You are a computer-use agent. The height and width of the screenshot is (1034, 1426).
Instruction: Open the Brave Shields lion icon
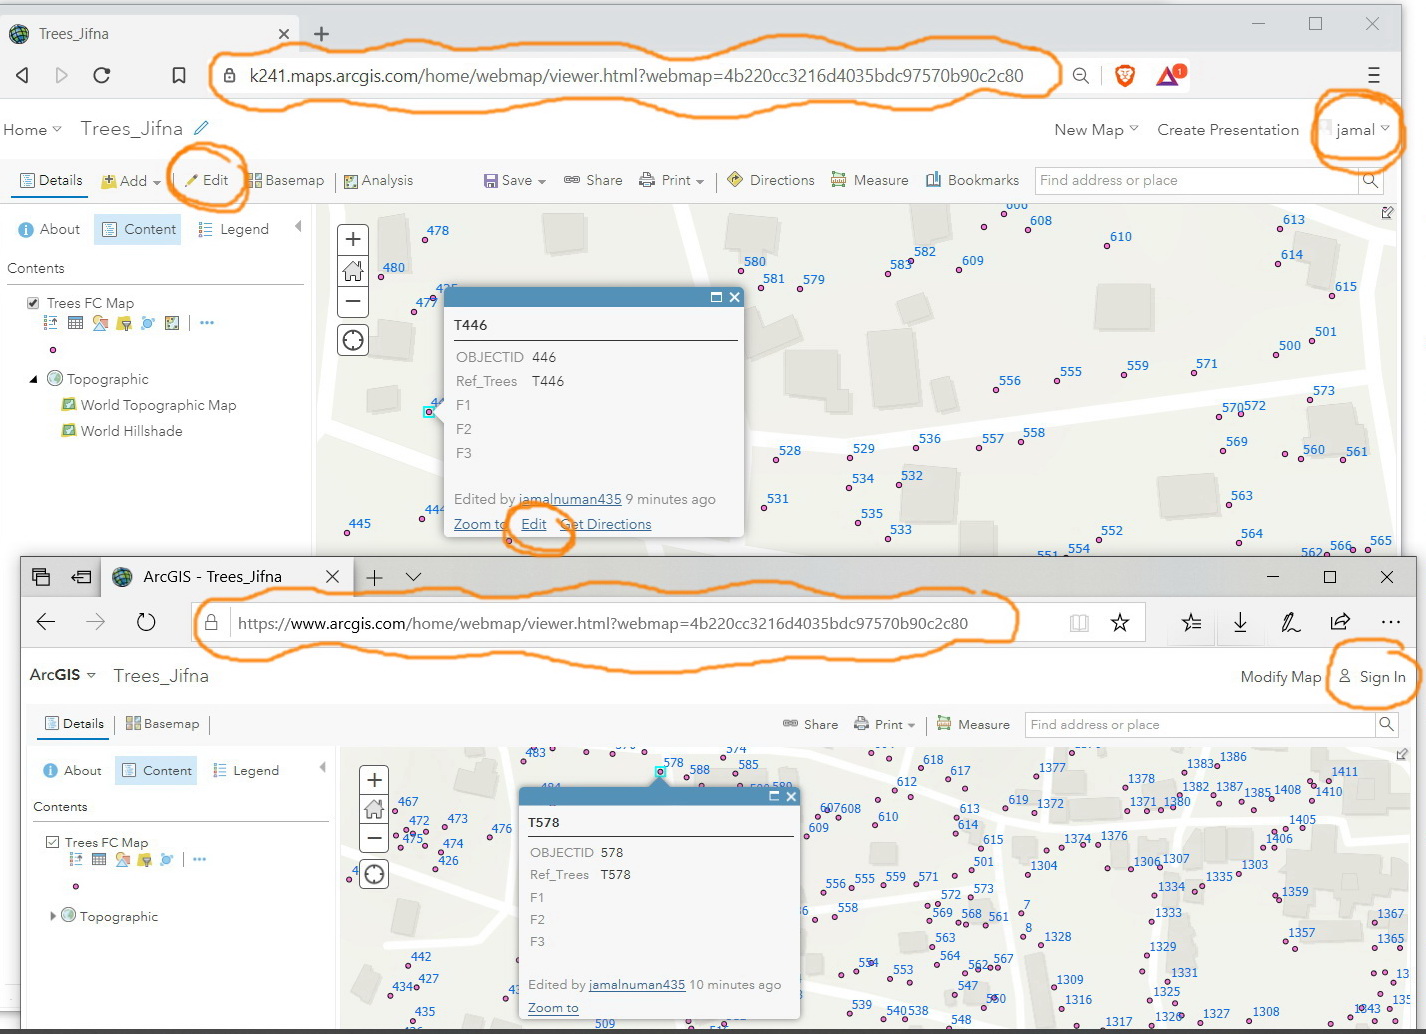[1125, 75]
